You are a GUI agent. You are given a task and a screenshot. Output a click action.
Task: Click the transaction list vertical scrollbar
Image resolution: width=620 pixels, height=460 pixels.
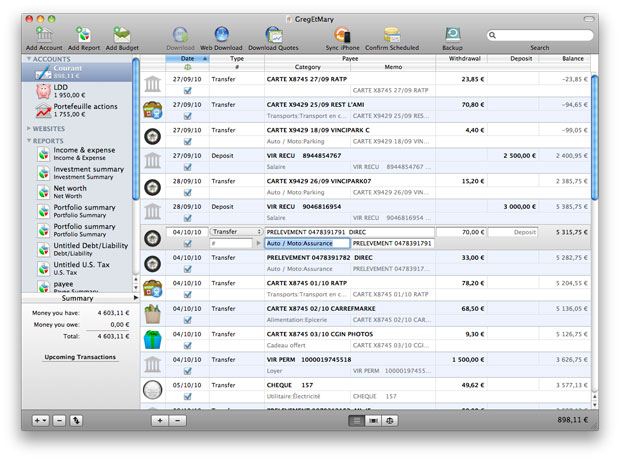point(594,137)
